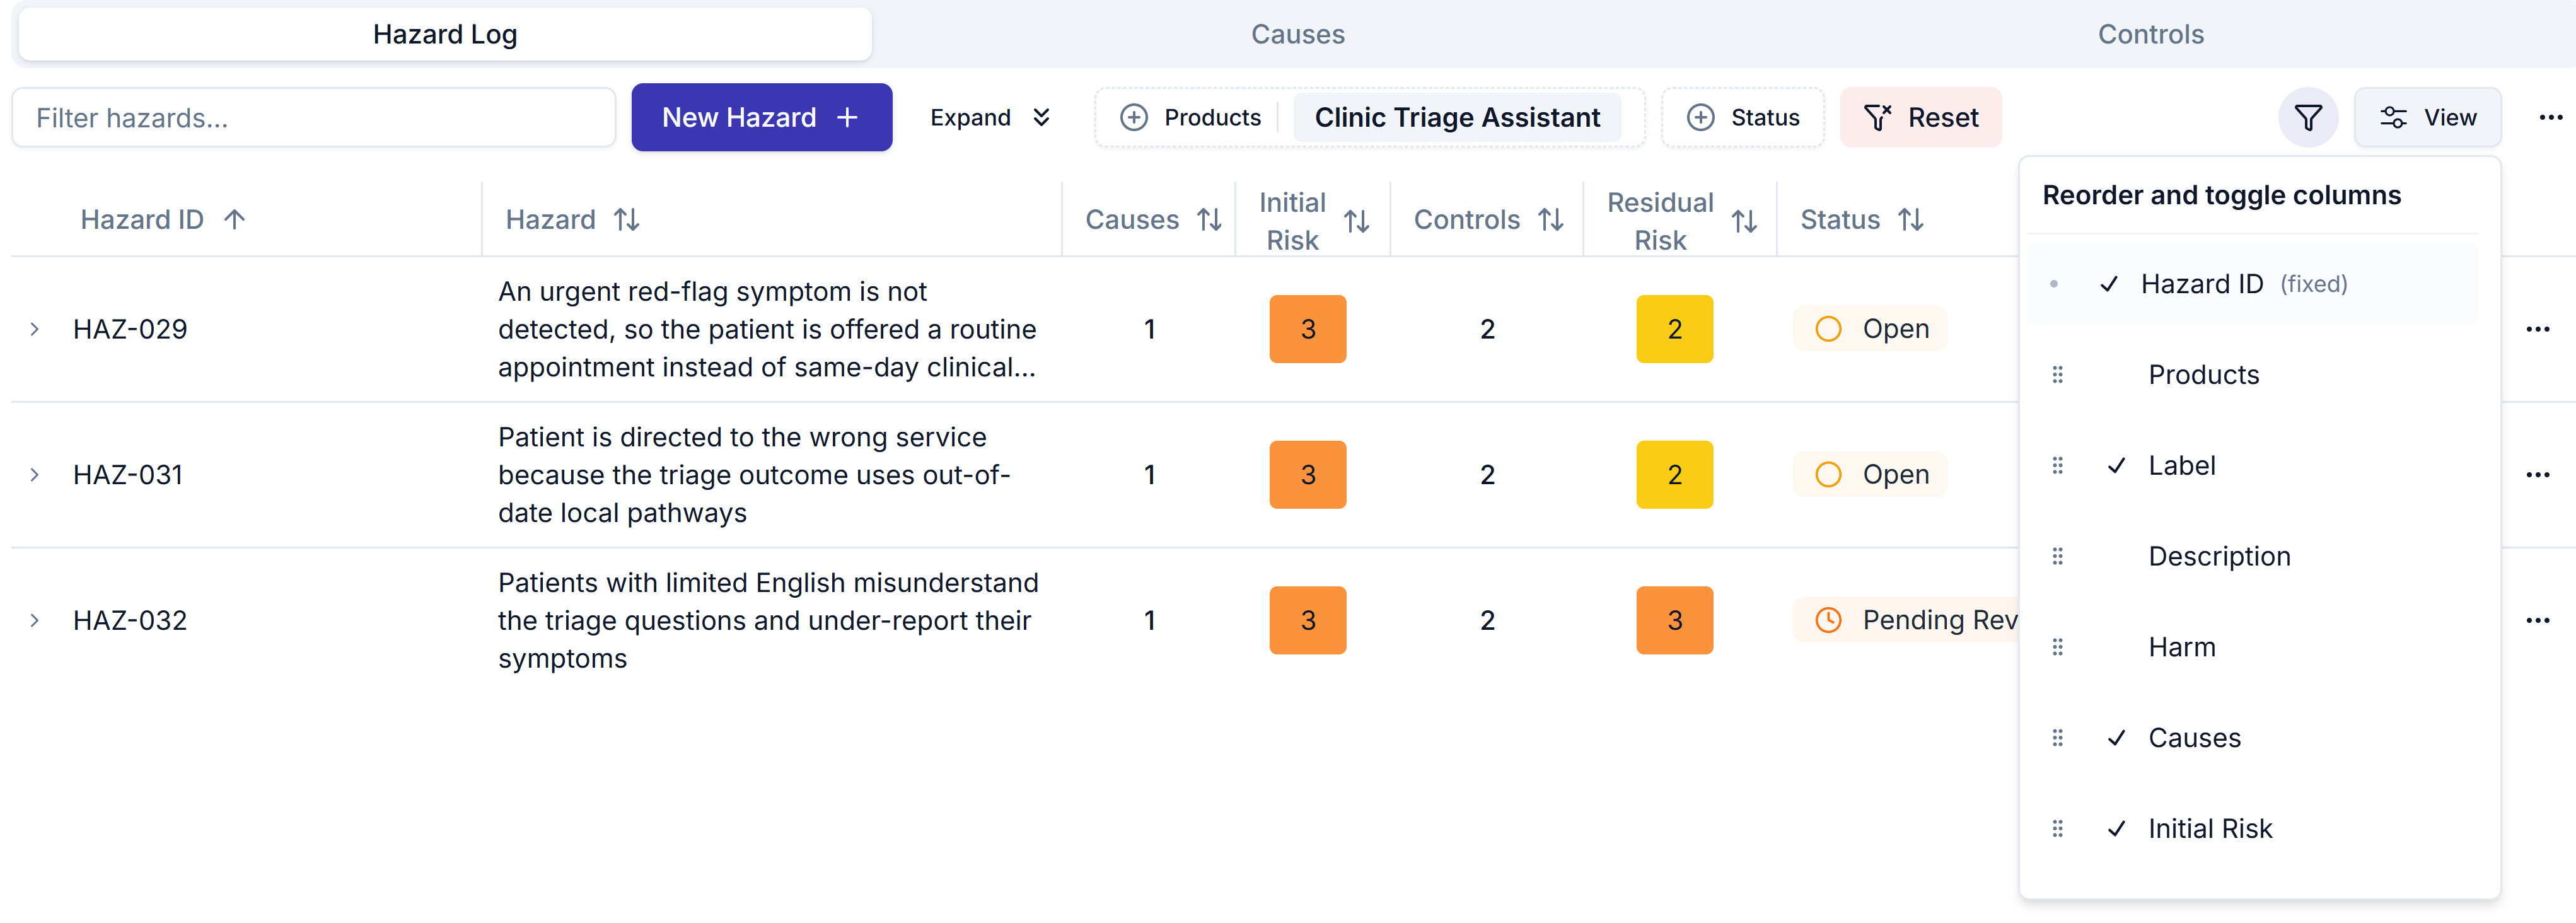The width and height of the screenshot is (2576, 923).
Task: Sort the Initial Risk column
Action: tap(1357, 221)
